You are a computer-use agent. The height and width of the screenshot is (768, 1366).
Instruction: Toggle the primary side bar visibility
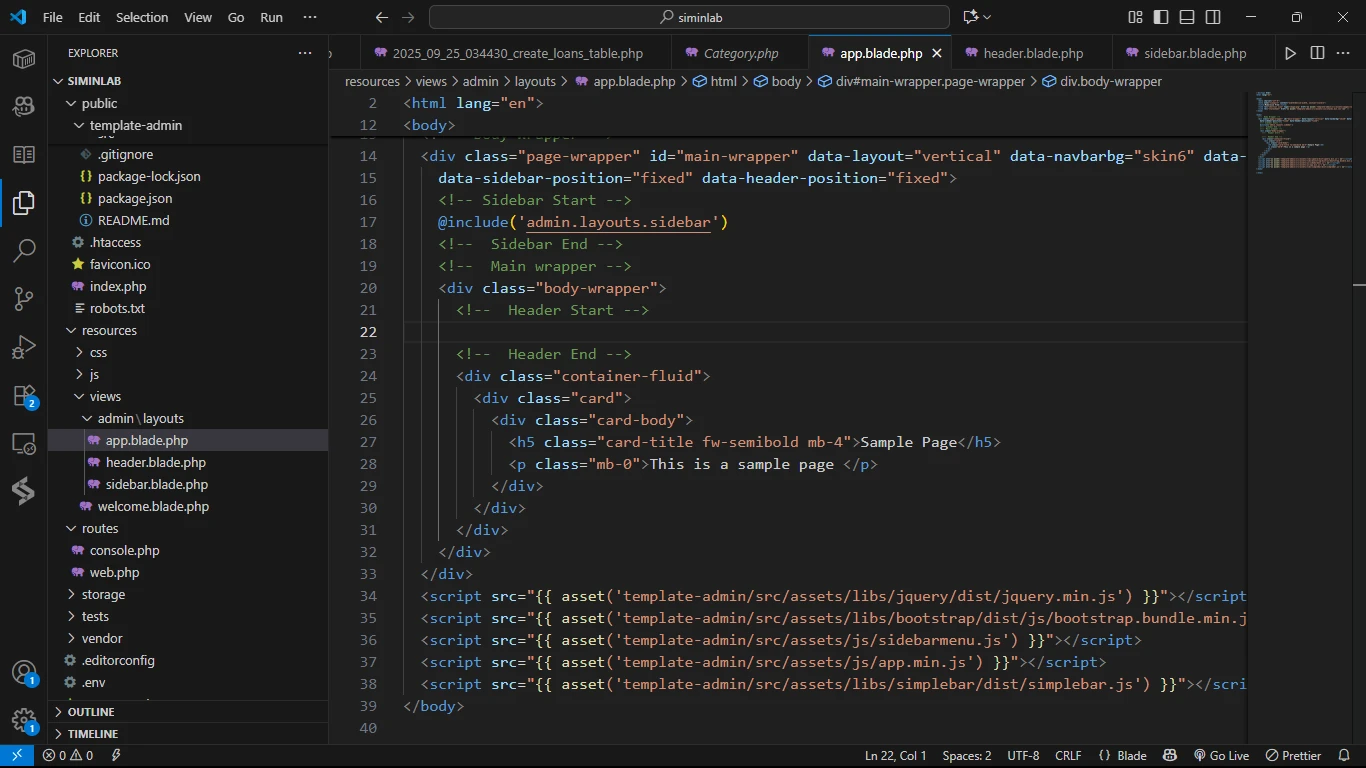pos(1161,17)
